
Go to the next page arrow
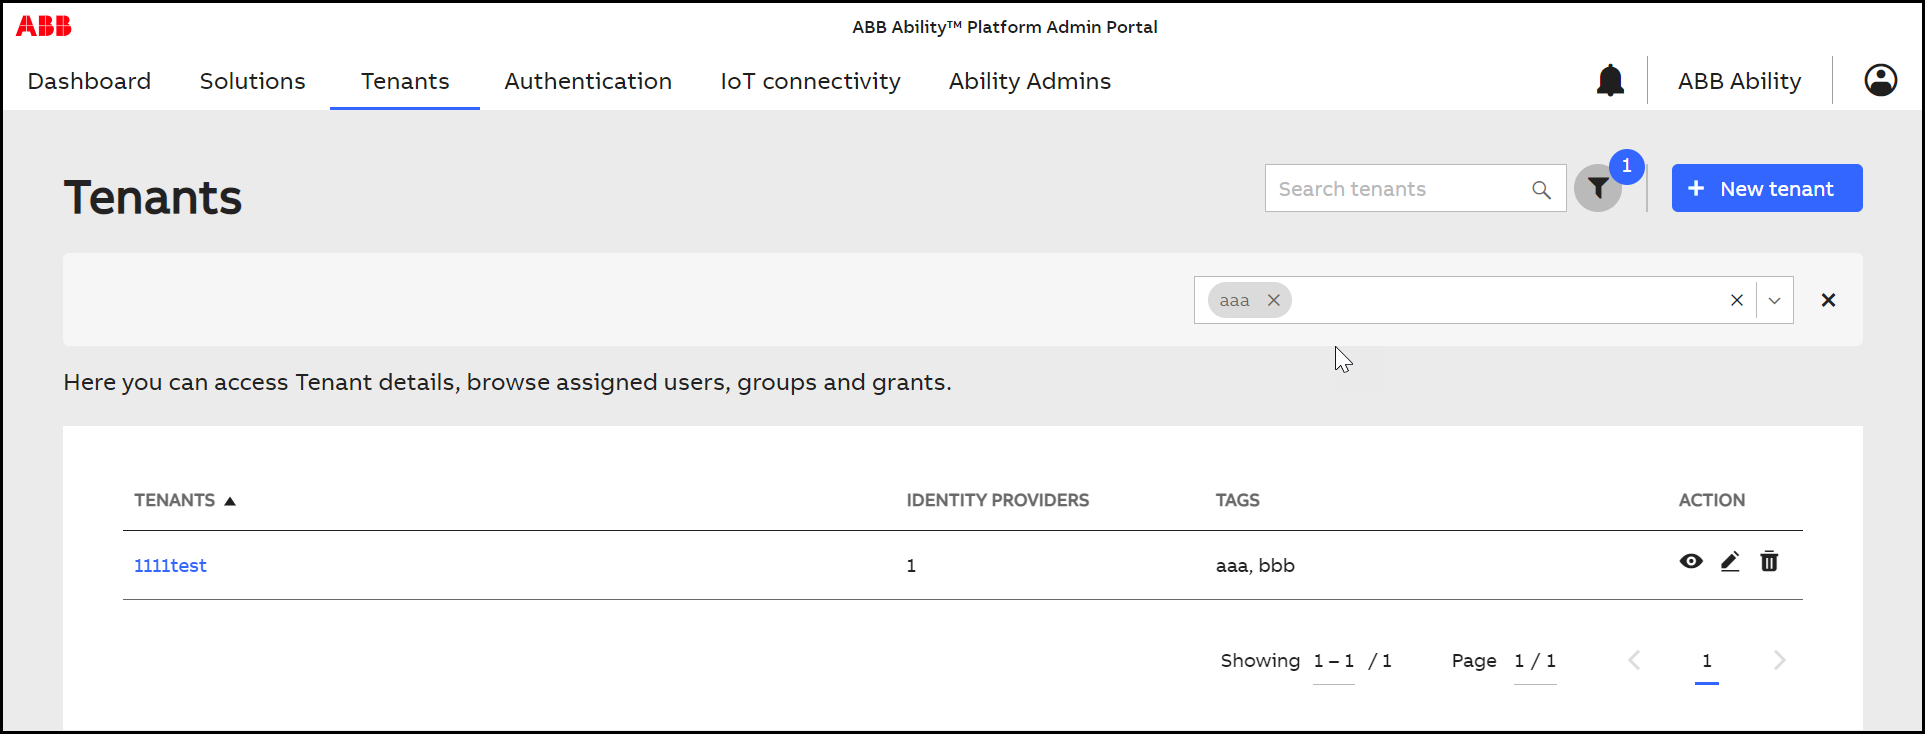(x=1779, y=660)
